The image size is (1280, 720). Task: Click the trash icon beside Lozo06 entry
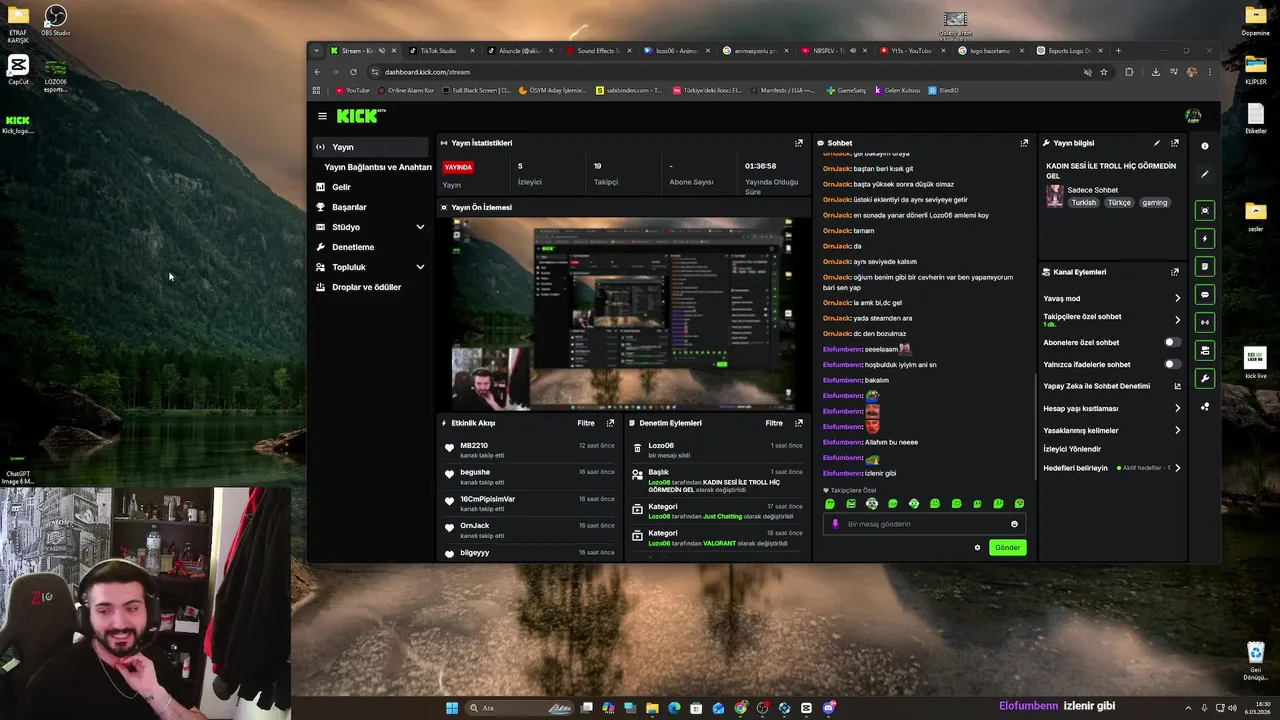pyautogui.click(x=637, y=449)
